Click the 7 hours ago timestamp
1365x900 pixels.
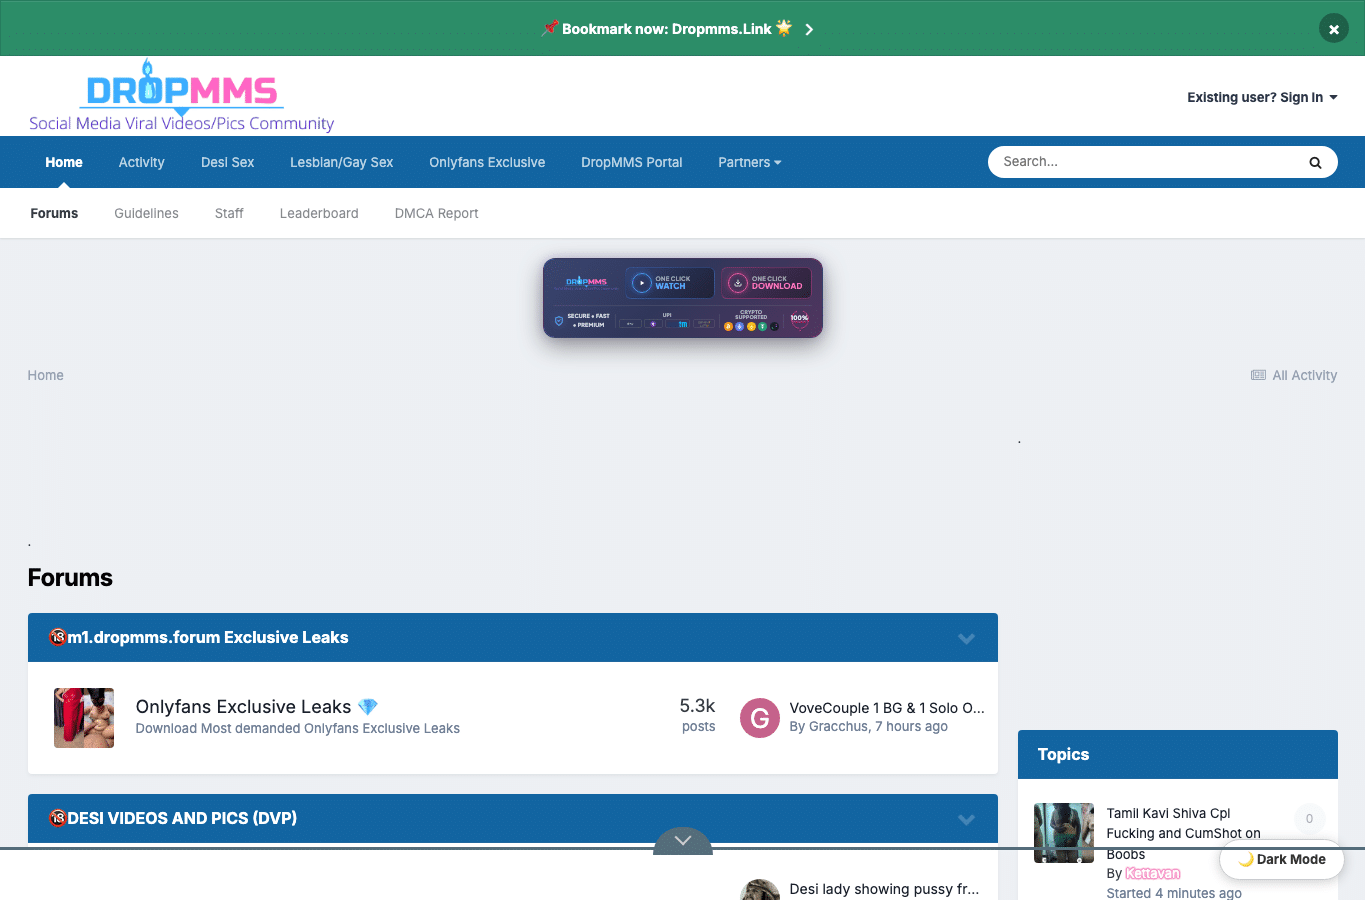(x=911, y=726)
